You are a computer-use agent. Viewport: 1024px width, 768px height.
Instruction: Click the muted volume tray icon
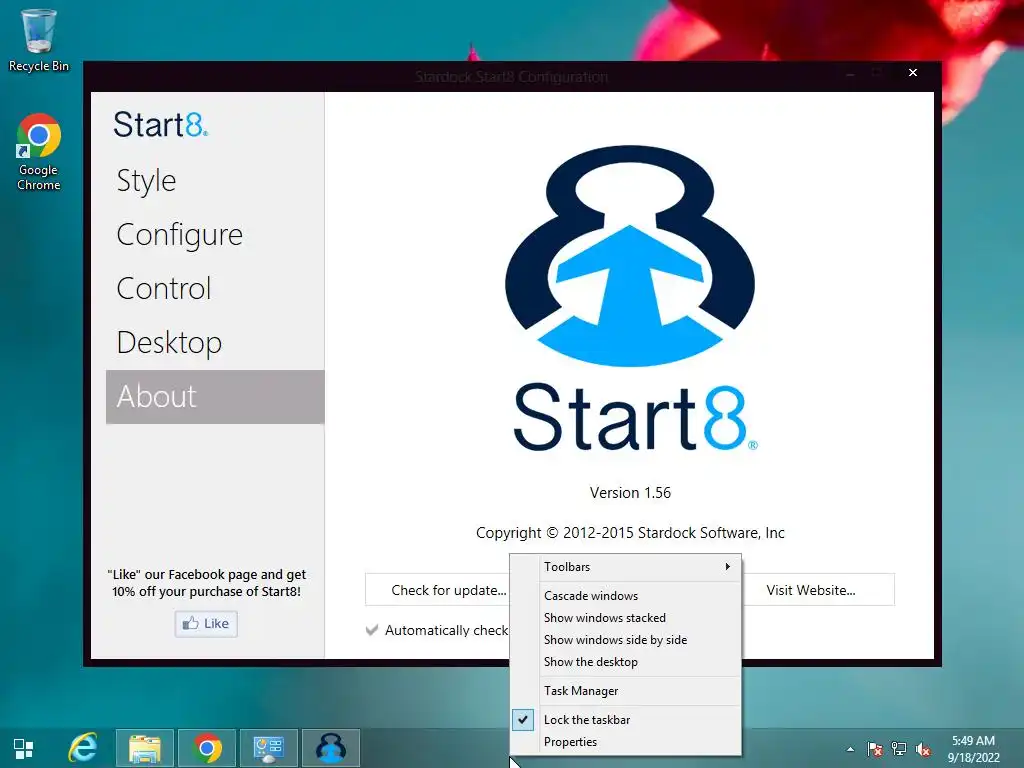[x=923, y=749]
